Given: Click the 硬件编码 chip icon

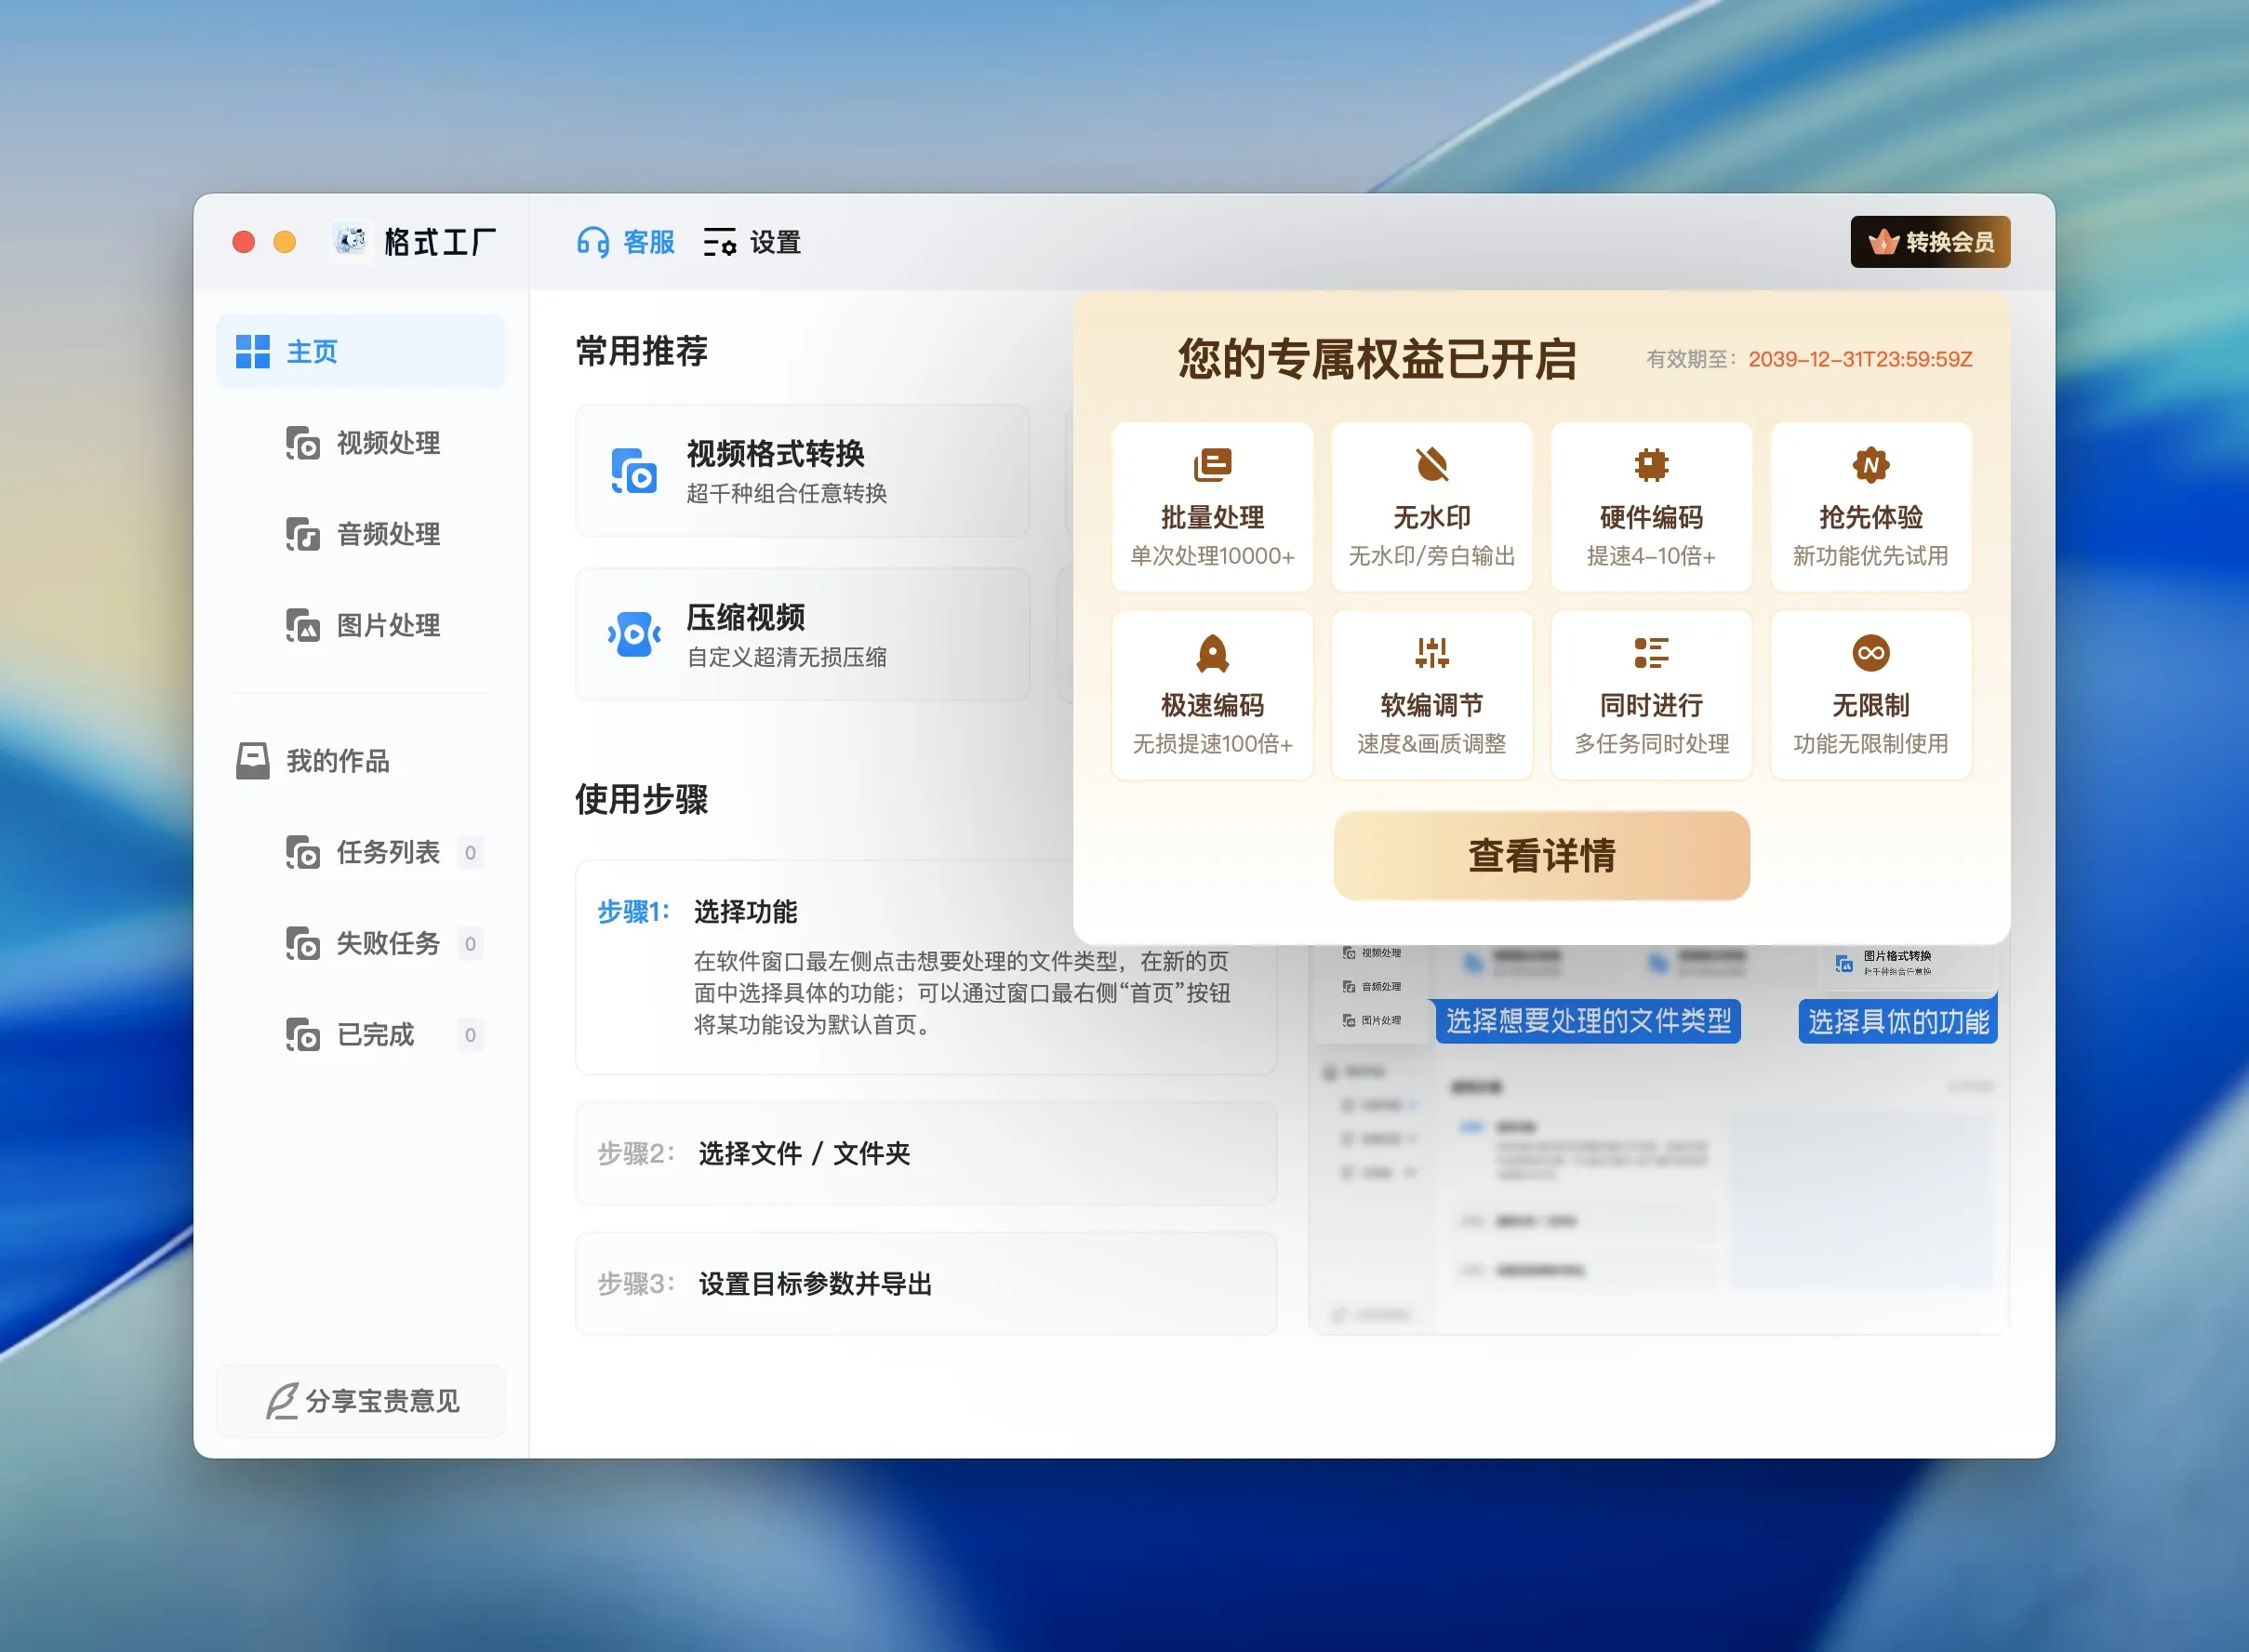Looking at the screenshot, I should click(1650, 464).
